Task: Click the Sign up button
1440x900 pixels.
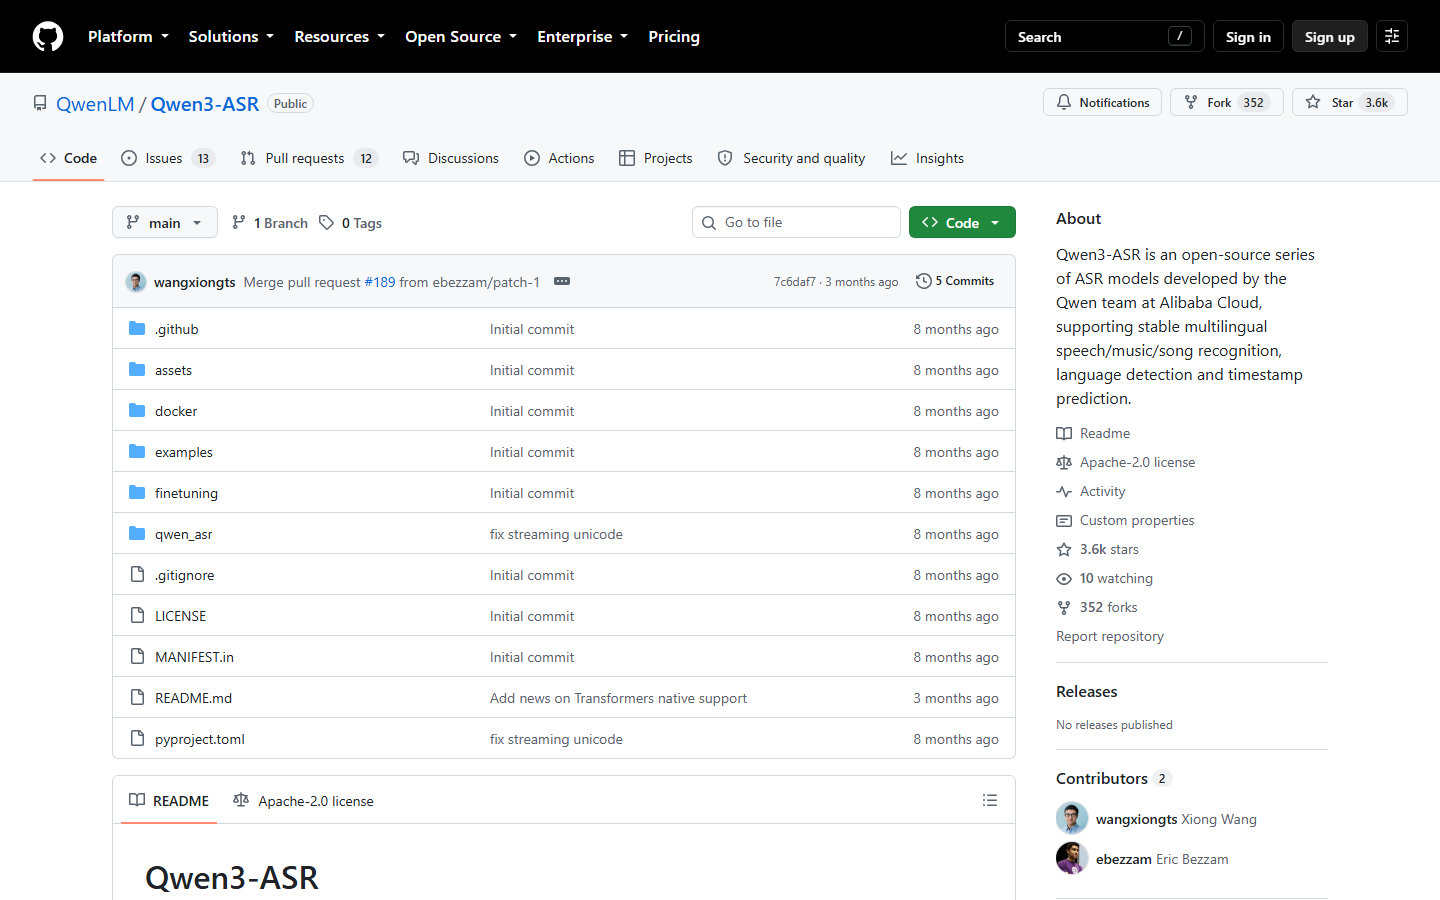Action: tap(1330, 37)
